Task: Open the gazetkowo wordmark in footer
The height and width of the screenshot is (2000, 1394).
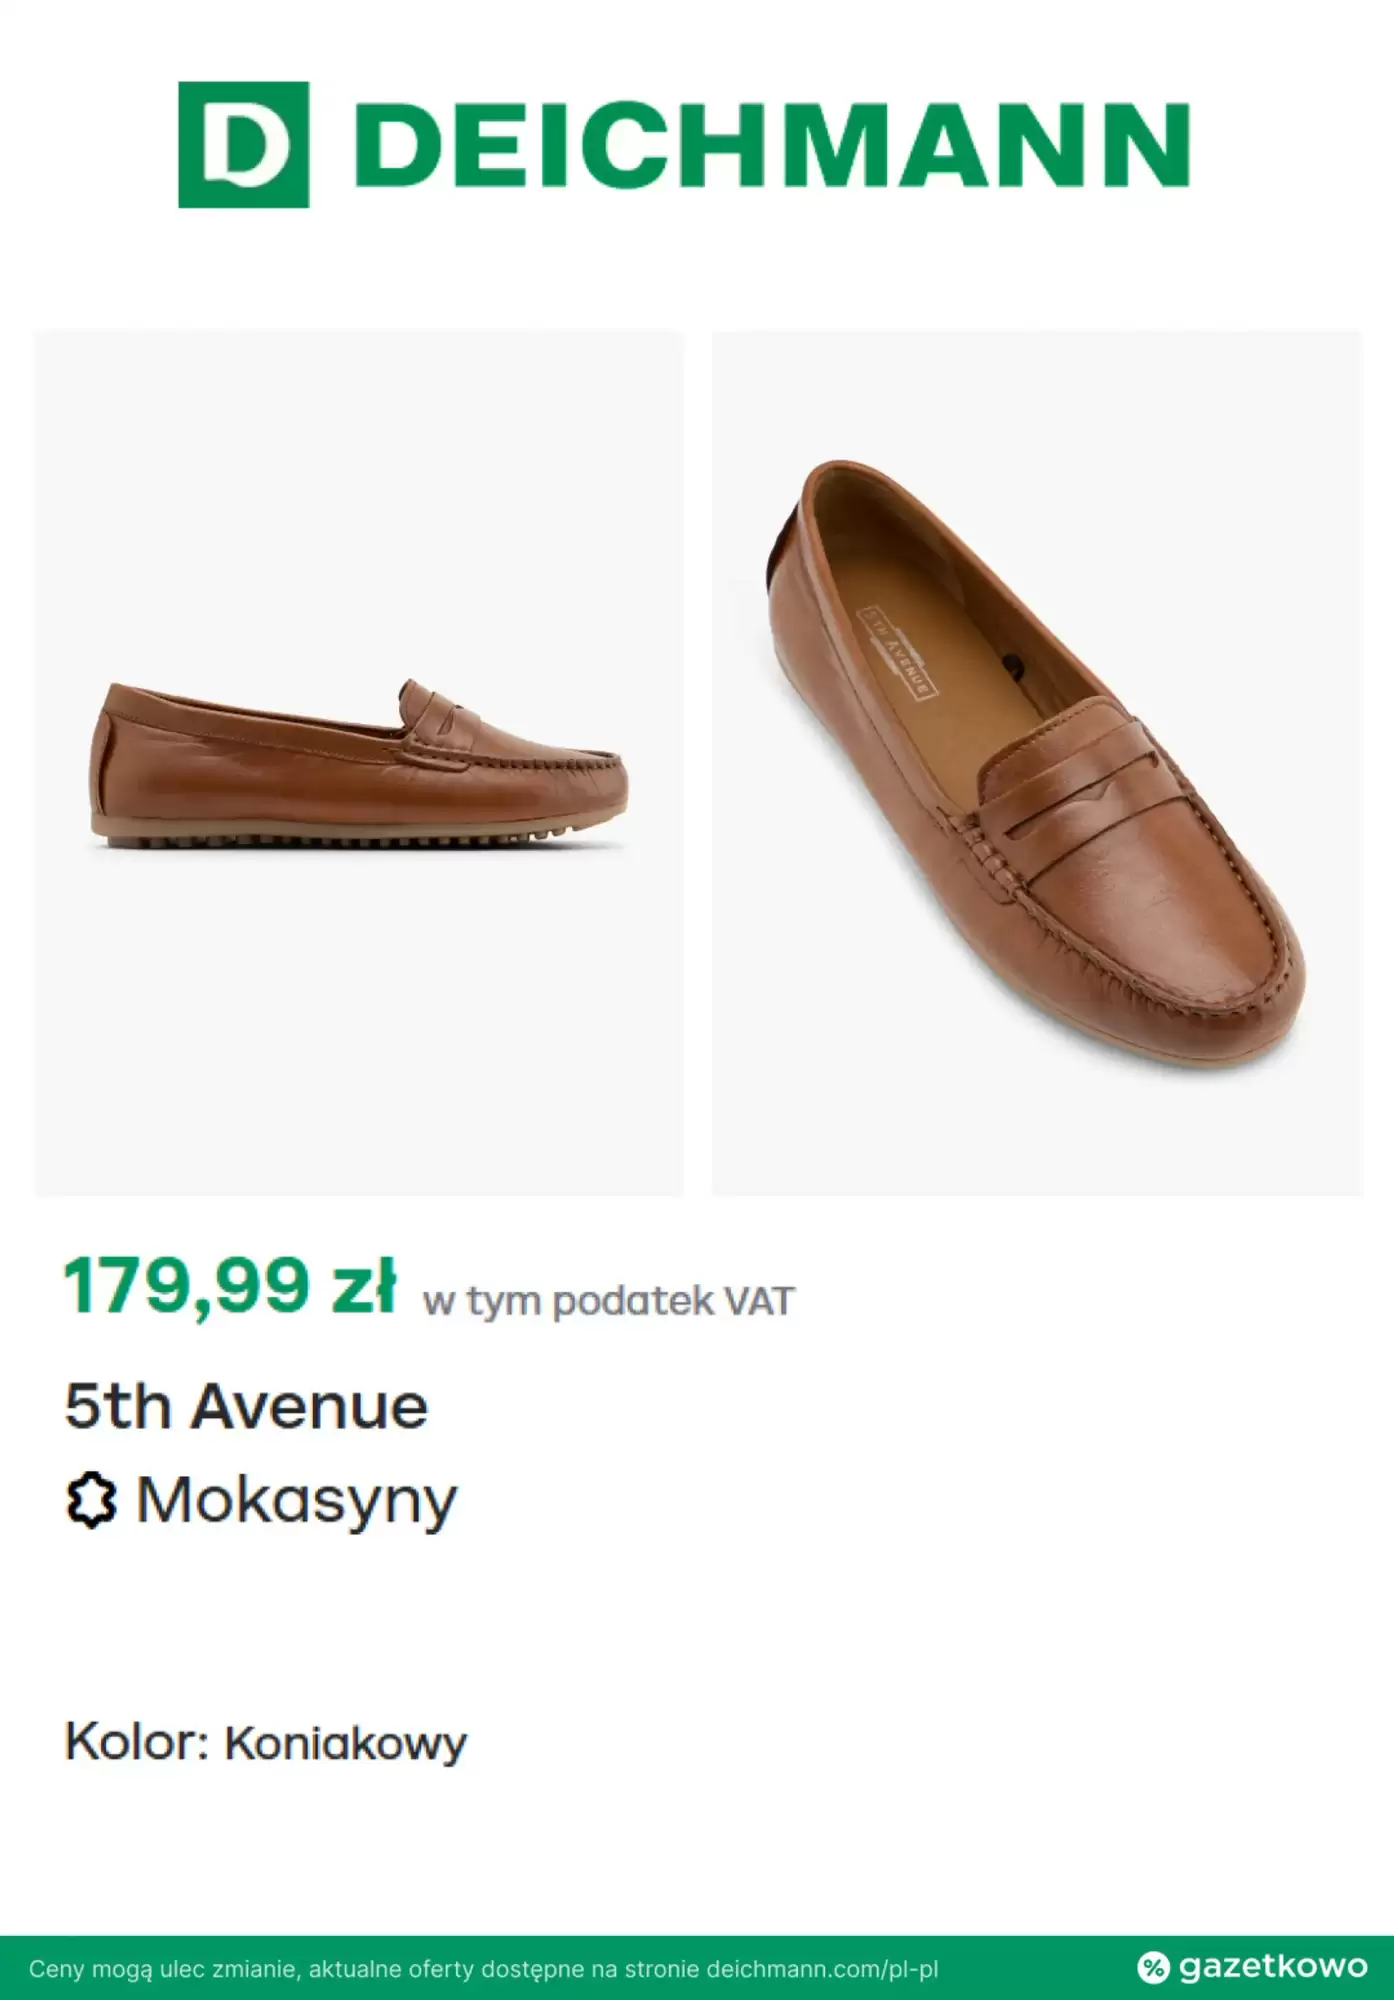Action: tap(1272, 1966)
